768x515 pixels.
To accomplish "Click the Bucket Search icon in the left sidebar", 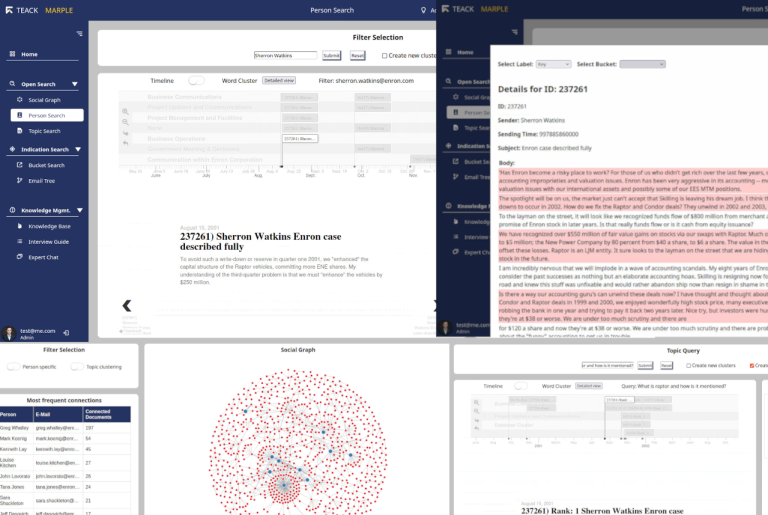I will pos(20,165).
